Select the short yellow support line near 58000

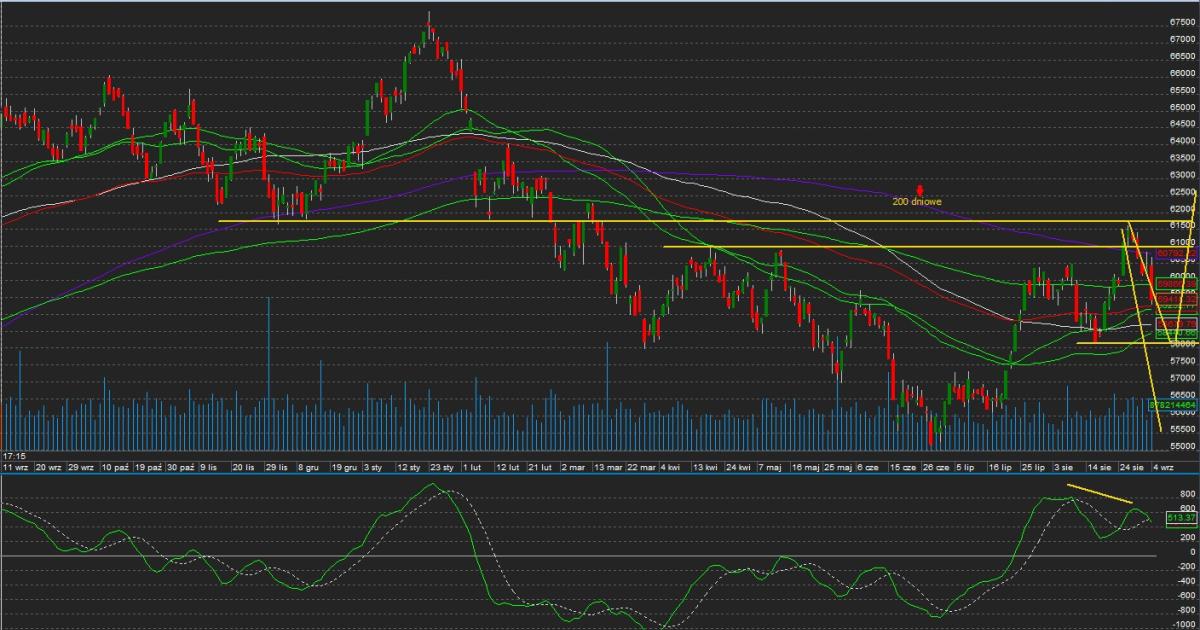pos(1110,343)
